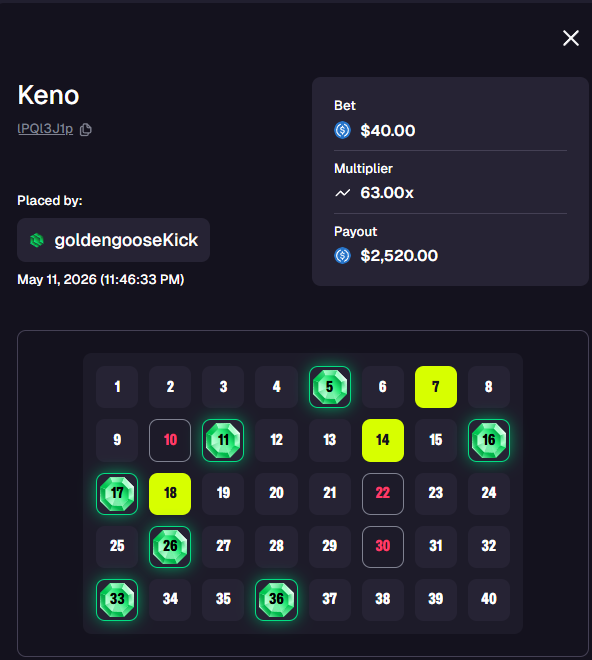Click the 63.00x multiplier value

(x=387, y=193)
